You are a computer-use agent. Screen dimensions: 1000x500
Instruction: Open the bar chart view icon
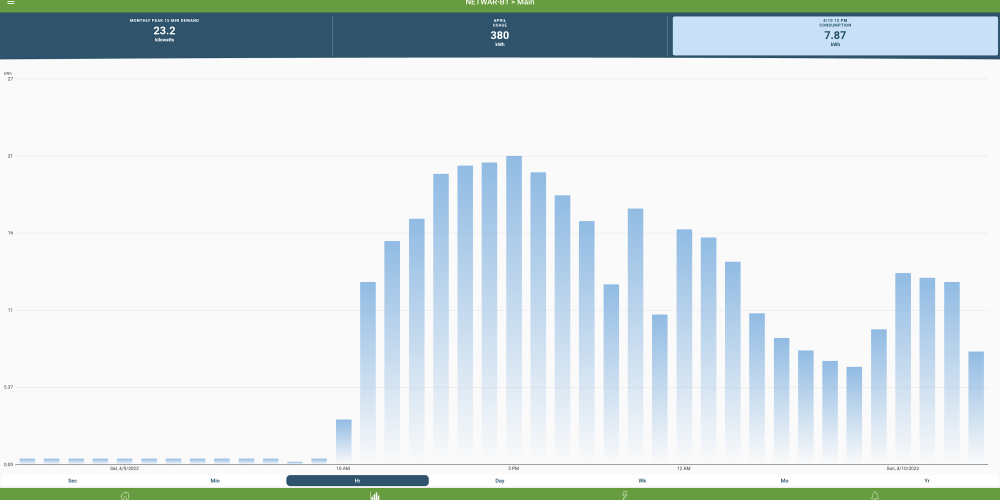(x=375, y=495)
